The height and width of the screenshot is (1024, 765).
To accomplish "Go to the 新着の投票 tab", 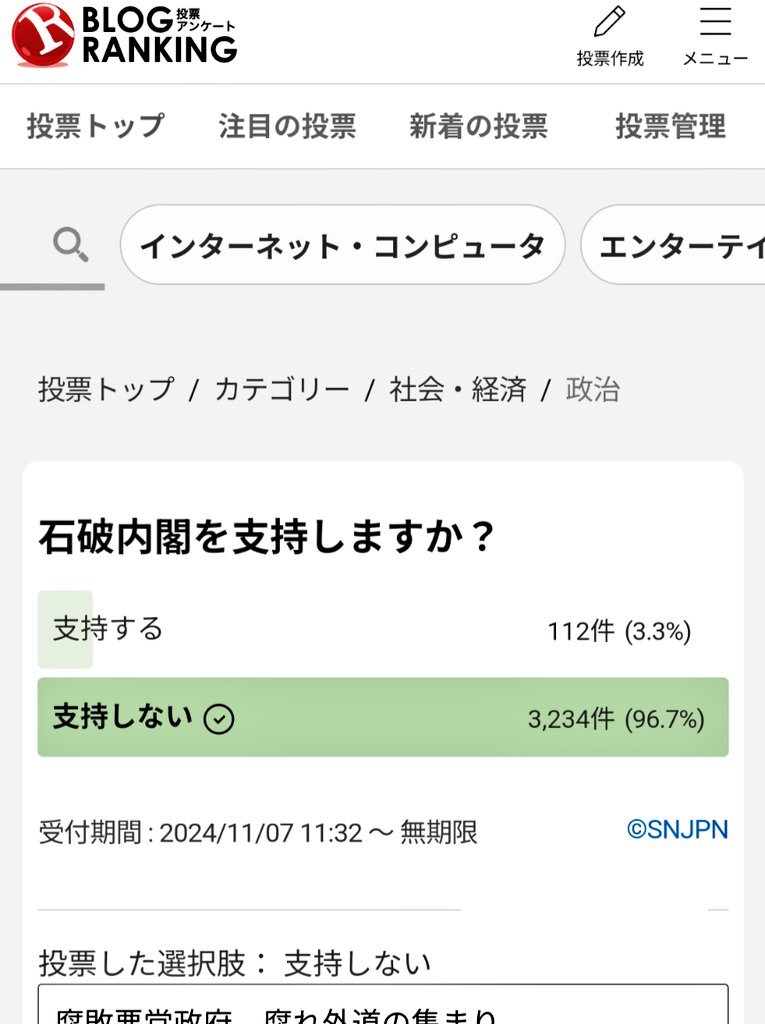I will [x=478, y=127].
